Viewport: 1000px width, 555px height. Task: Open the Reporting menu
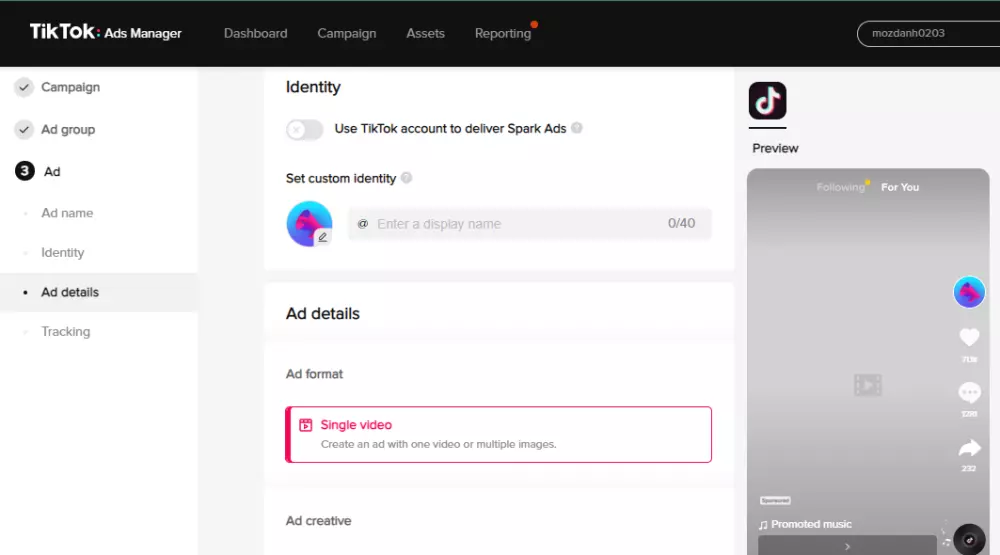(503, 33)
